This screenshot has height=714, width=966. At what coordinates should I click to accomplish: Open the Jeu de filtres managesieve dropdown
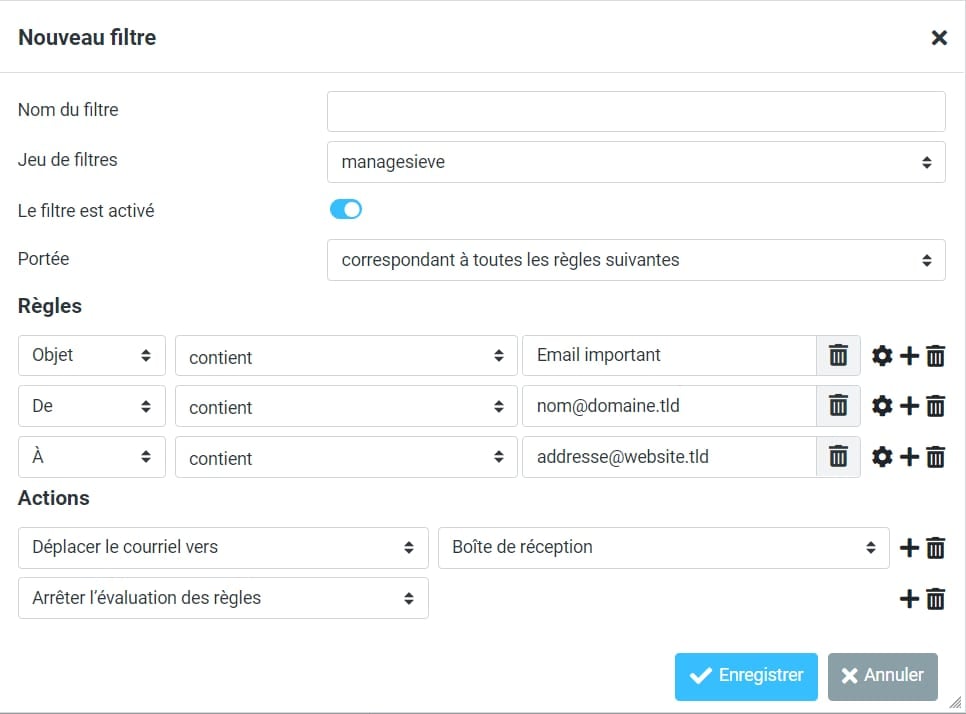[x=636, y=162]
